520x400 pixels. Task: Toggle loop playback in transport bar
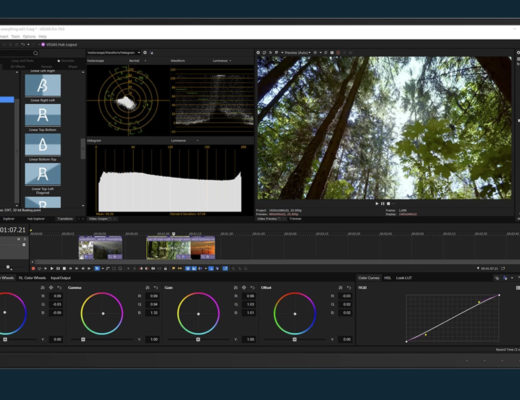point(39,268)
